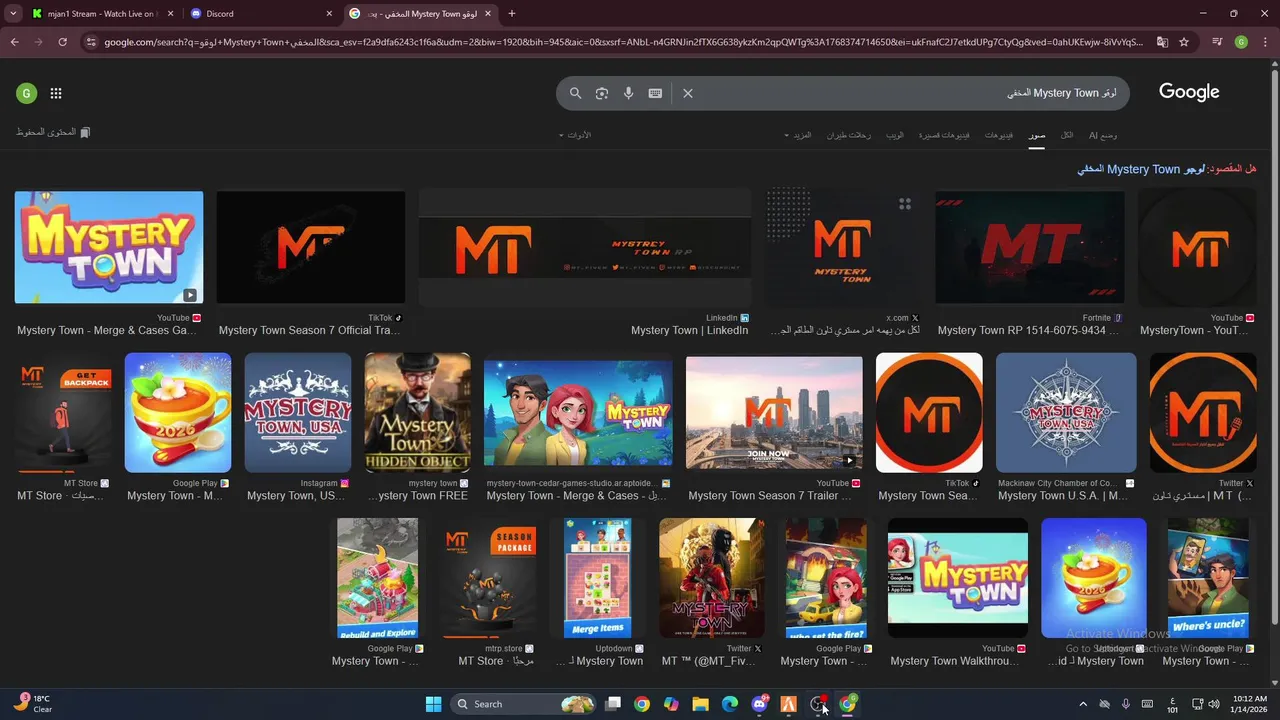Open MT Store Get Backpack thumbnail

[x=63, y=412]
